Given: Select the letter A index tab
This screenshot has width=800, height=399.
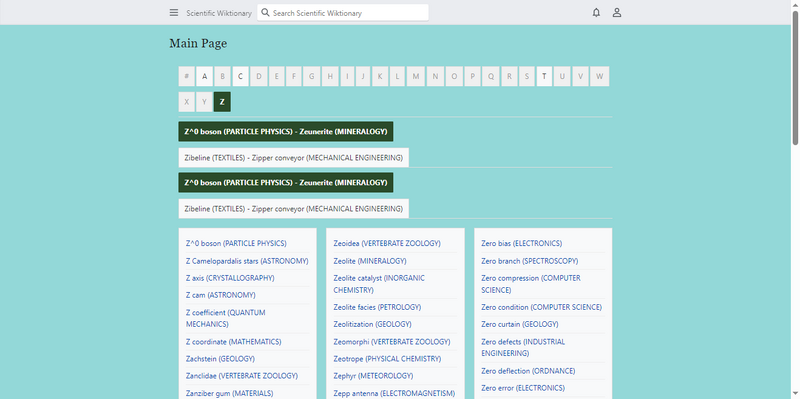Looking at the screenshot, I should (205, 77).
